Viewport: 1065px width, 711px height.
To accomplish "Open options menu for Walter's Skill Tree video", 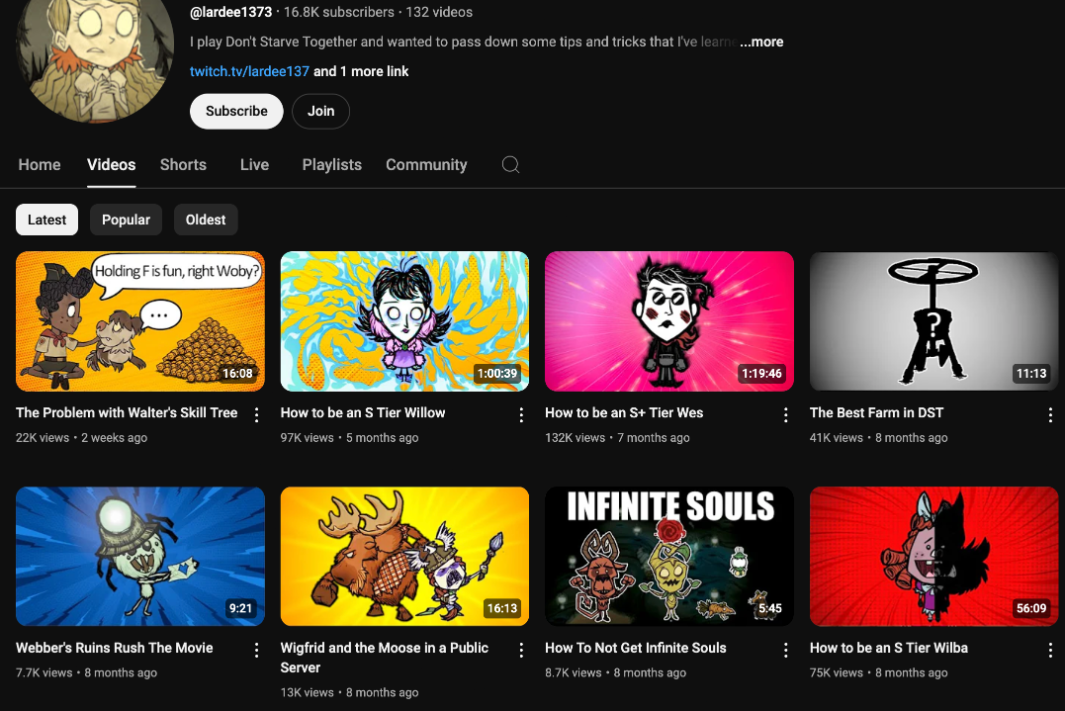I will click(257, 415).
